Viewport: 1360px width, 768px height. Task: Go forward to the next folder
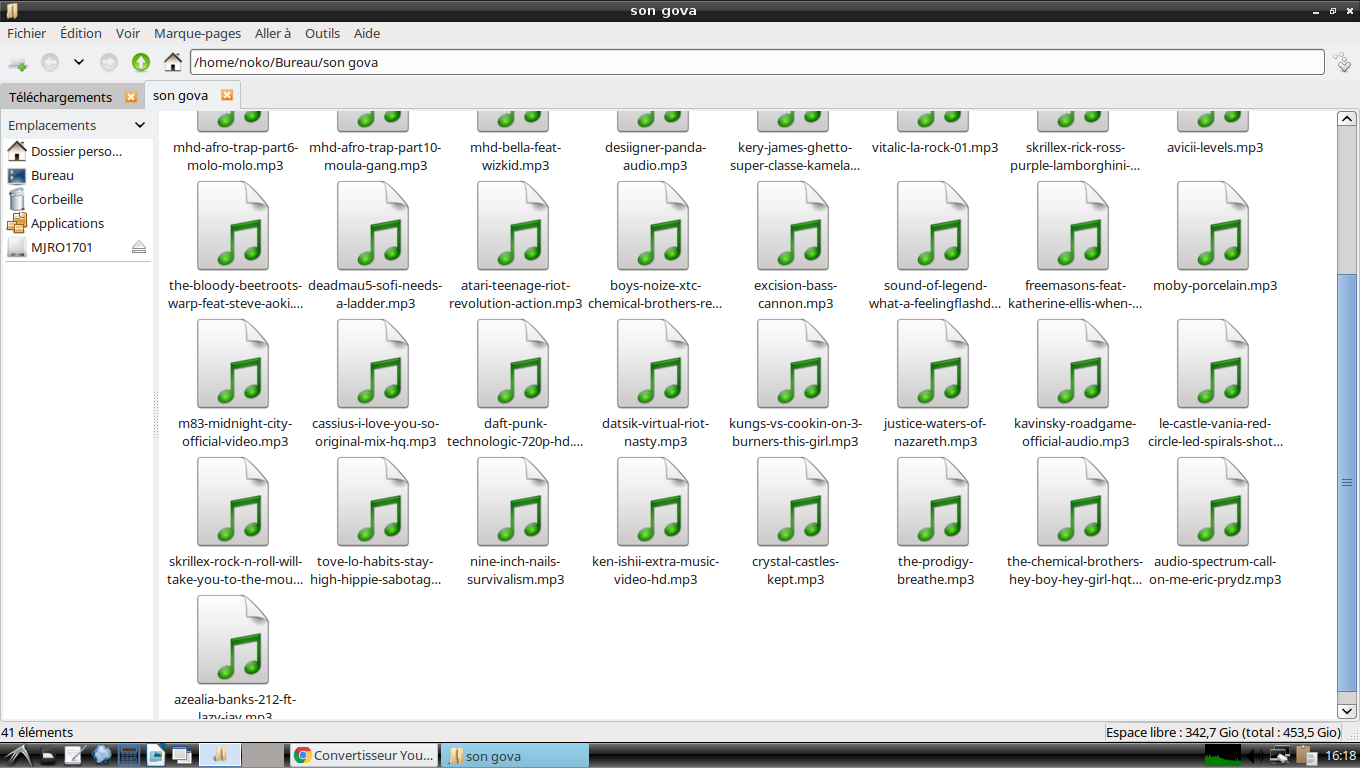click(x=109, y=62)
